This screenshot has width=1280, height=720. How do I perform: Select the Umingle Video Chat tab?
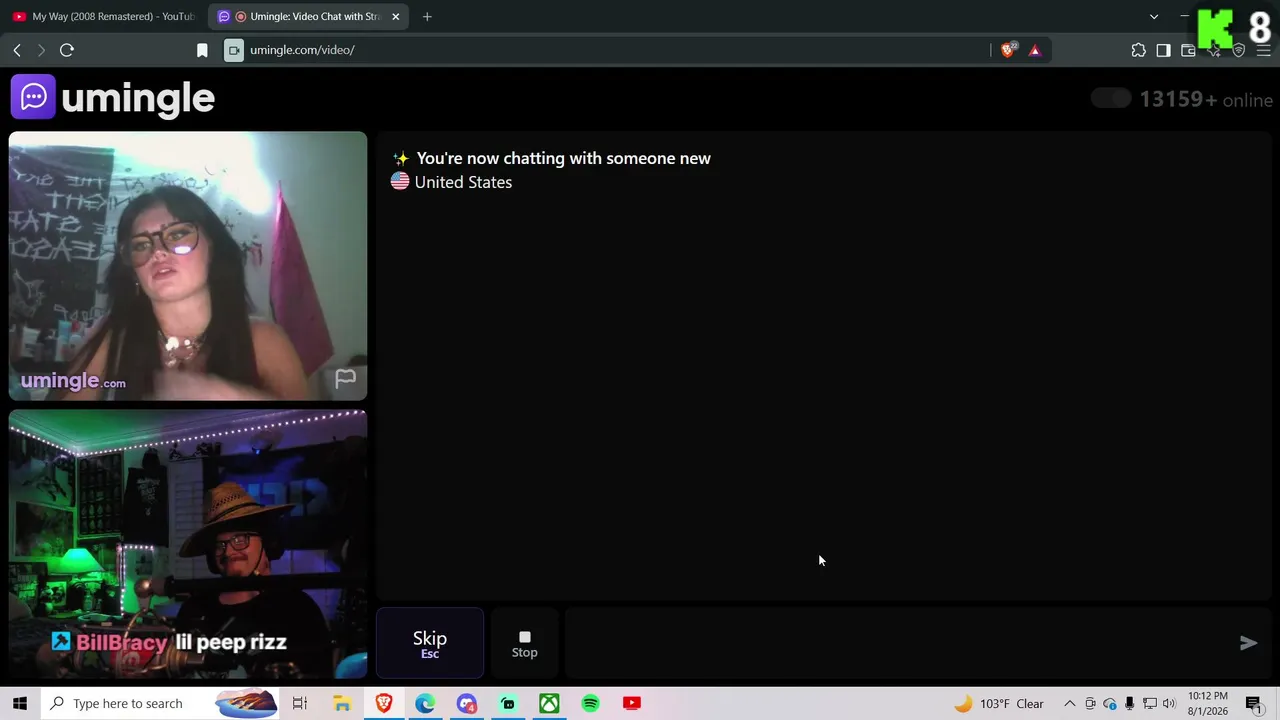308,17
